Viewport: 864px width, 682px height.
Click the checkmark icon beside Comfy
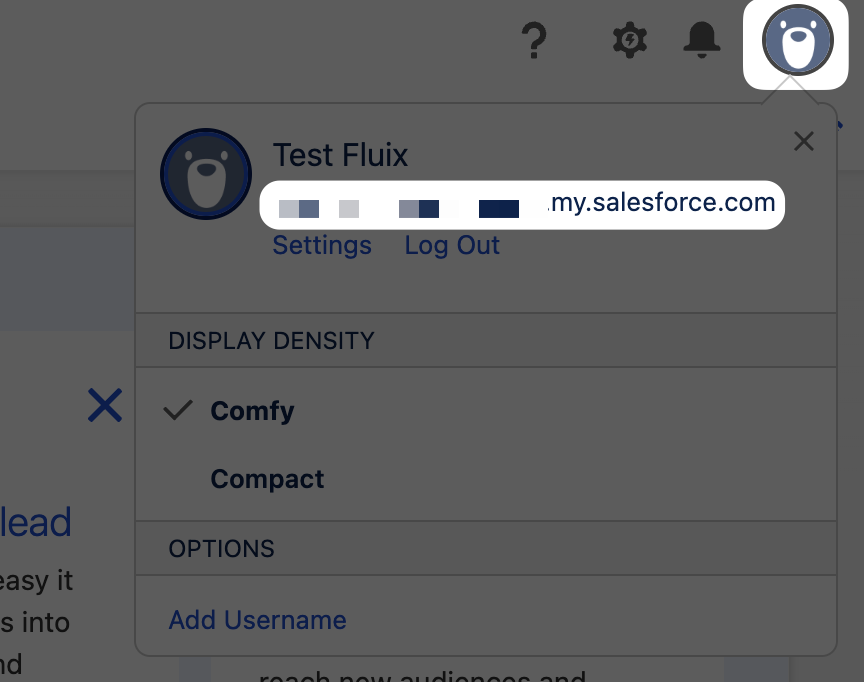178,411
